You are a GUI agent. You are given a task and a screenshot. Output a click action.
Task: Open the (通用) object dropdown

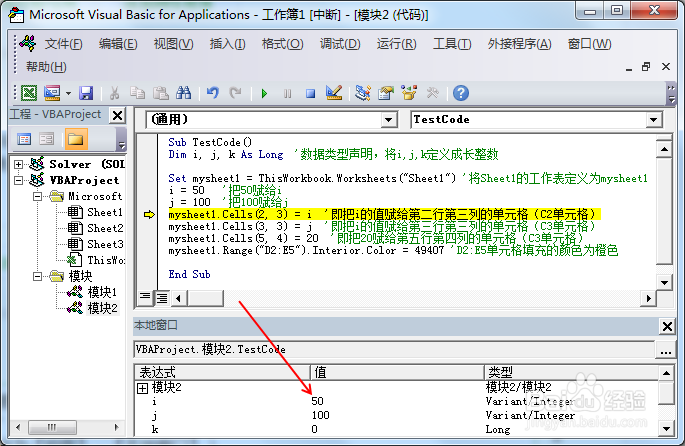point(389,120)
